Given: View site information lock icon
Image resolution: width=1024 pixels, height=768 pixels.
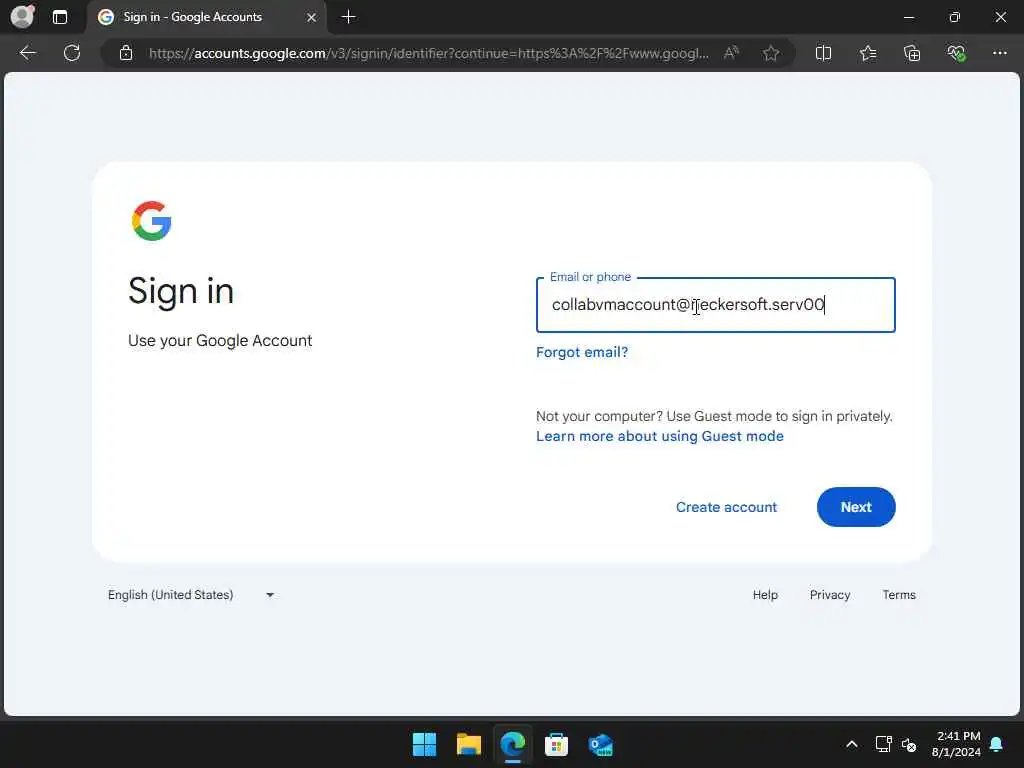Looking at the screenshot, I should 126,53.
